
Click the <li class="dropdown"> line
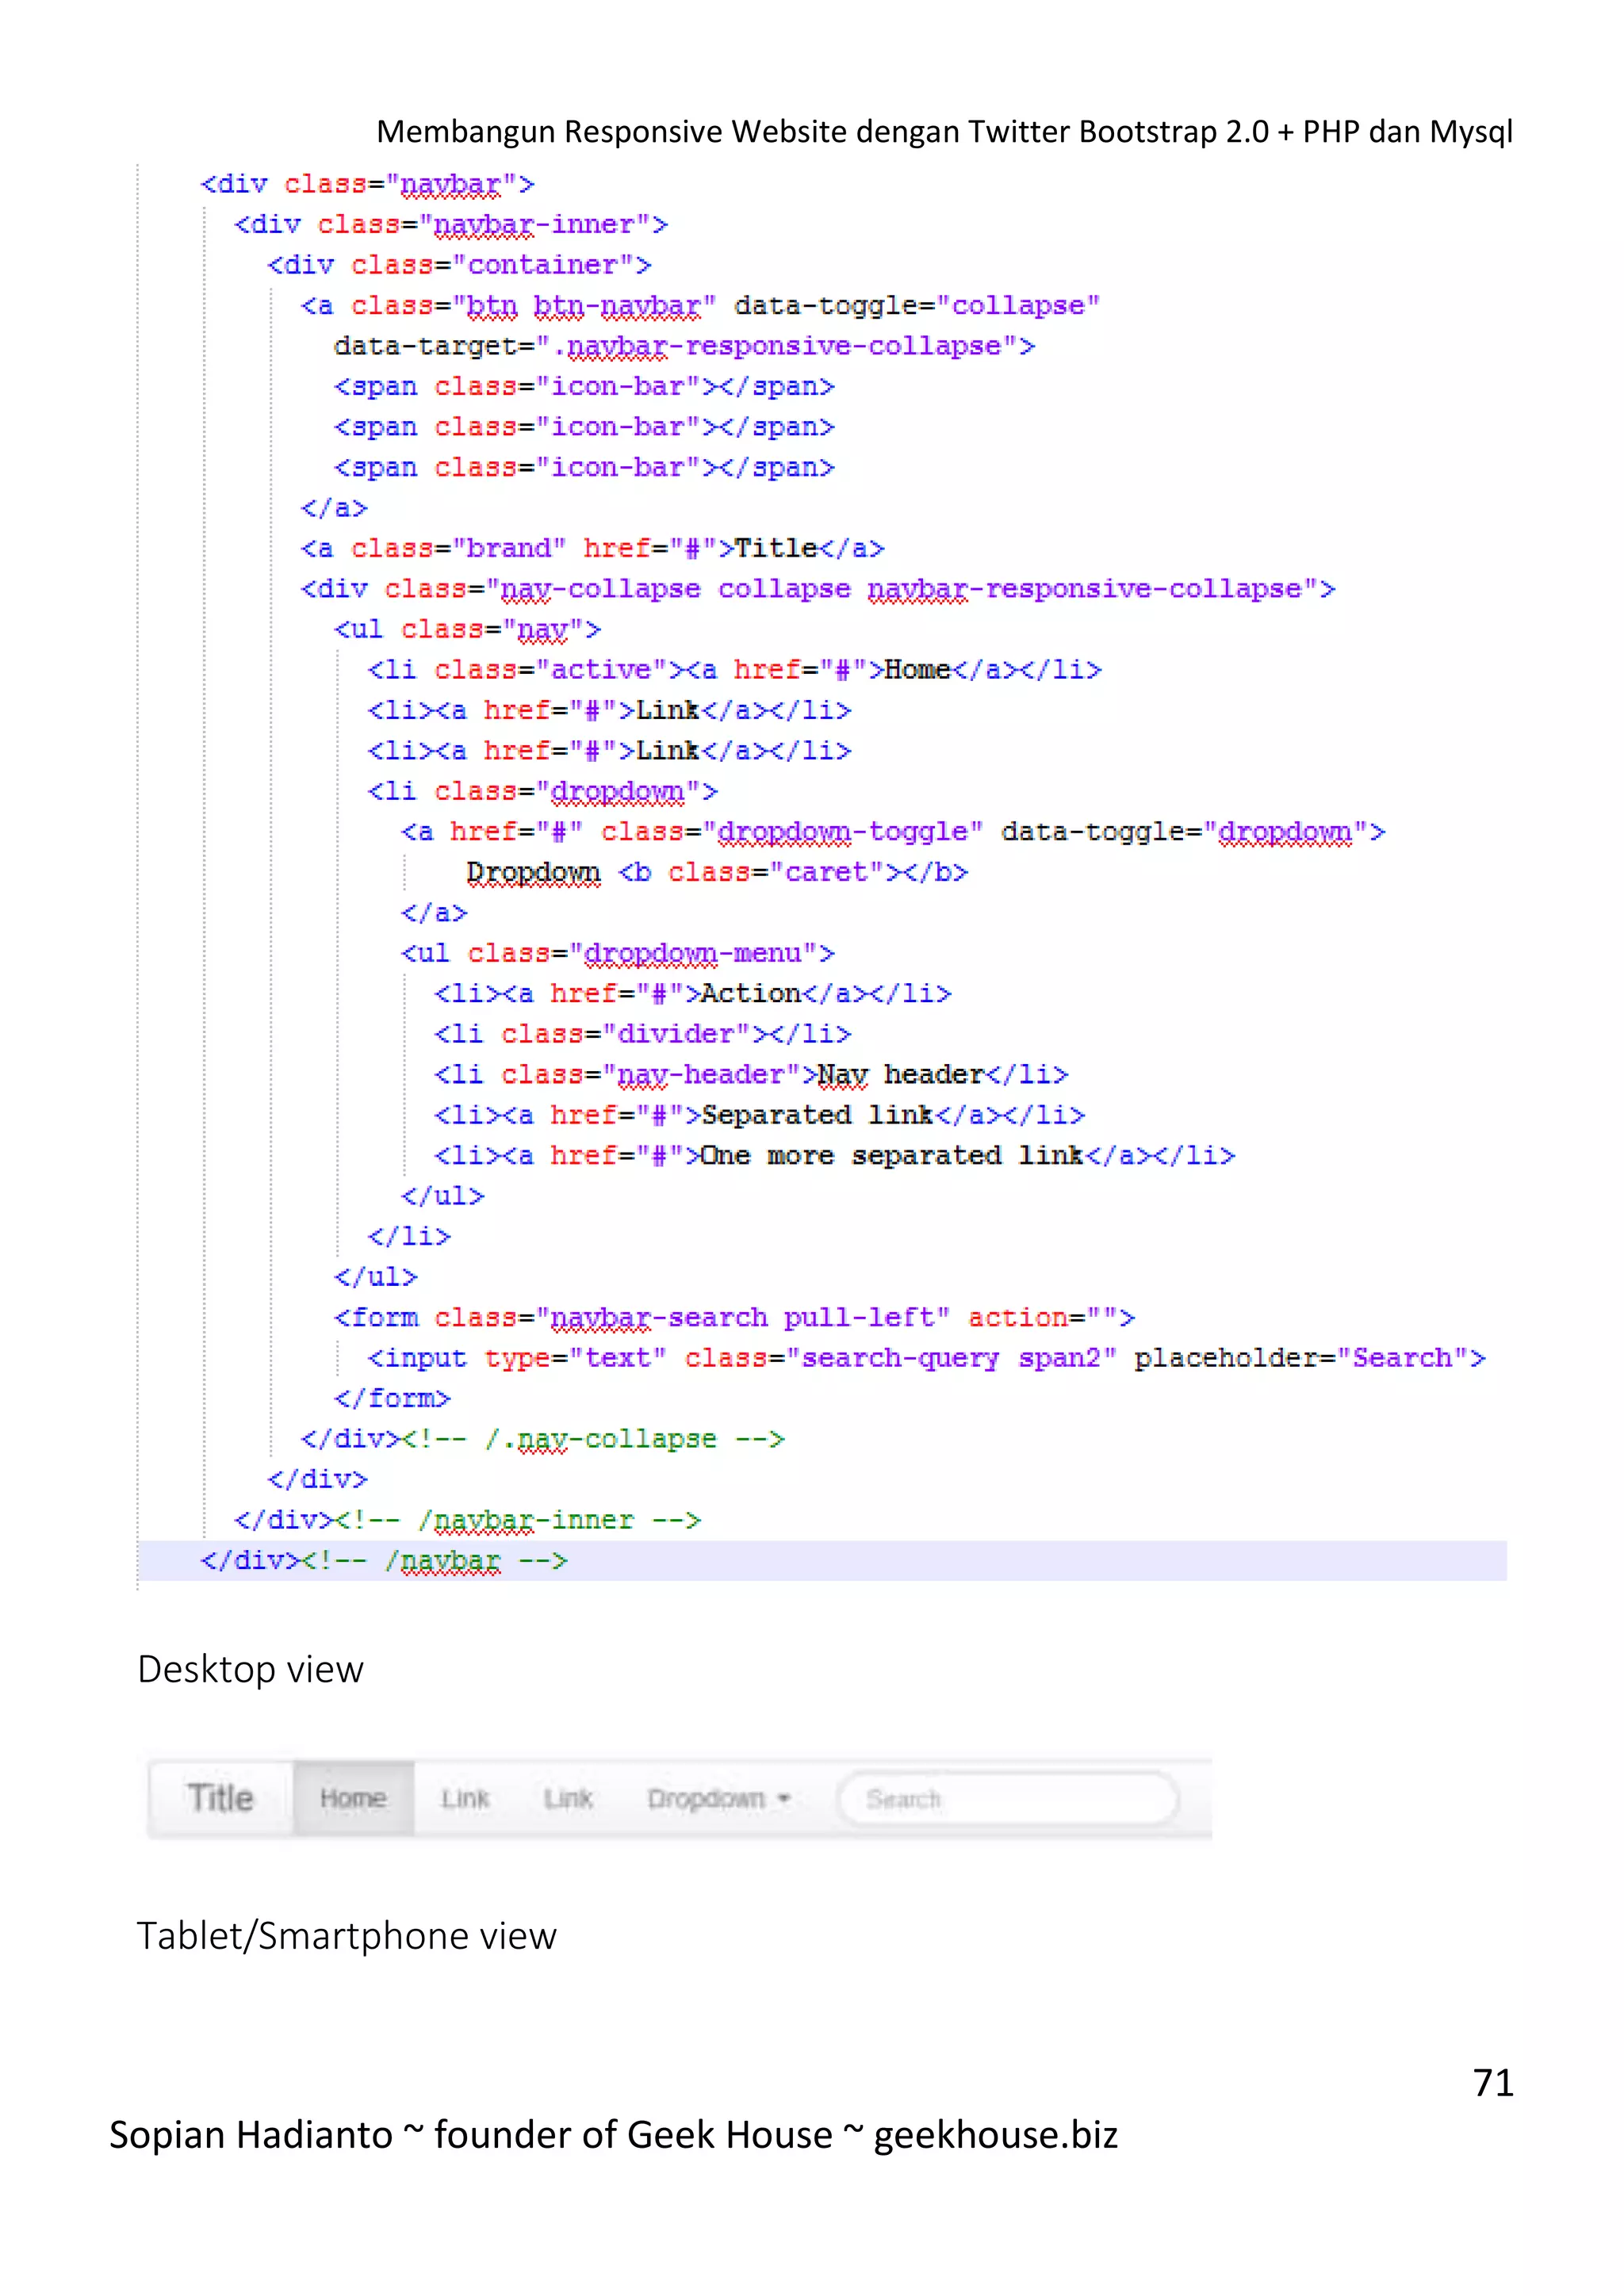[x=542, y=791]
